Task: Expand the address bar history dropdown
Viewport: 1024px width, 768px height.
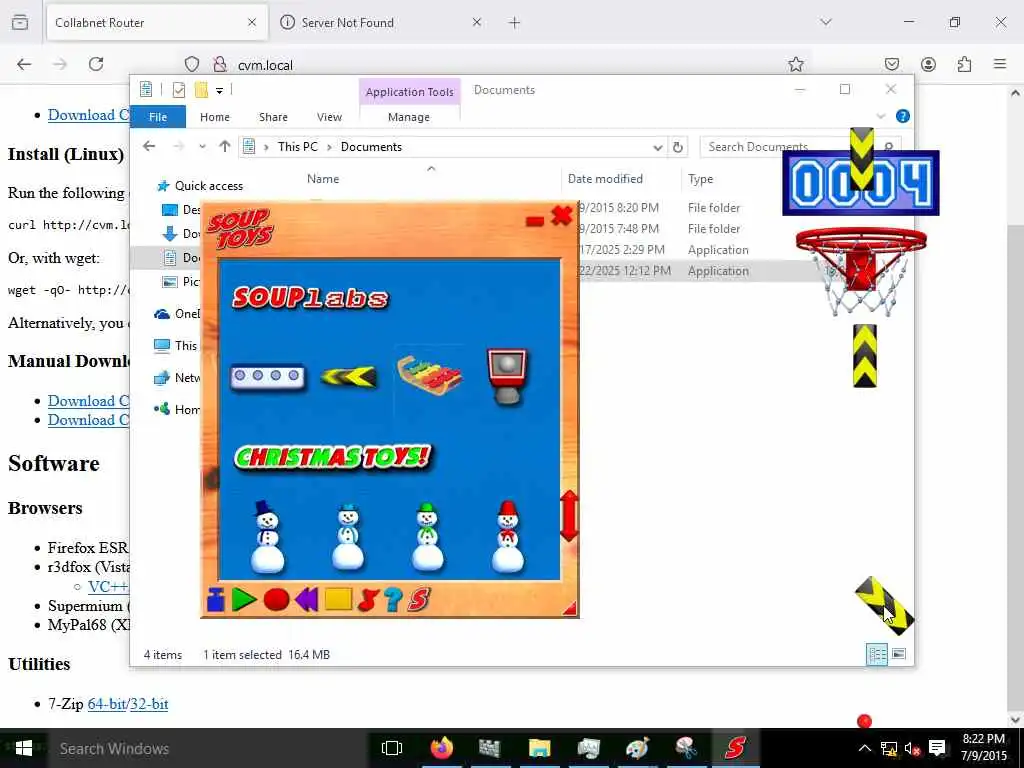Action: point(658,147)
